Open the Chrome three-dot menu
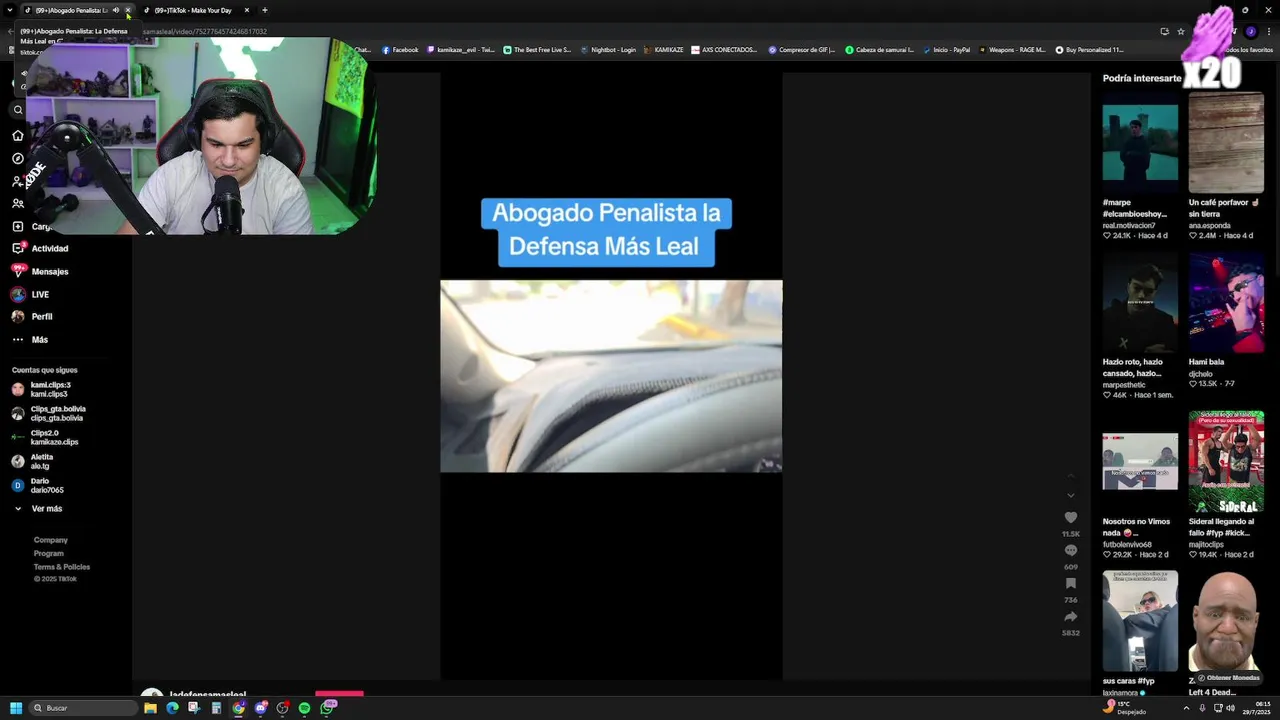 1268,31
